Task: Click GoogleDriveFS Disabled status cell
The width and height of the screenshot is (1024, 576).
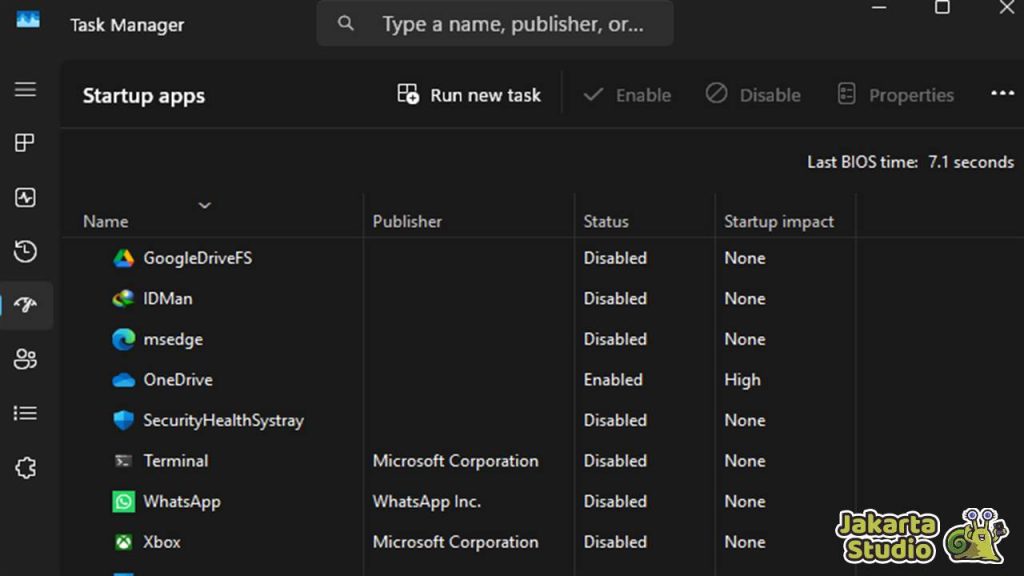Action: 615,258
